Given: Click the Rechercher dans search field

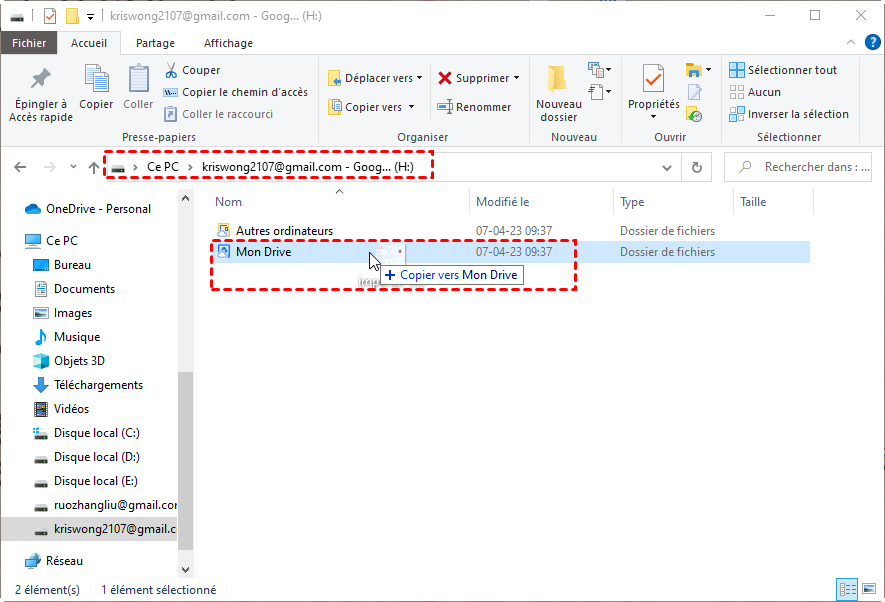Looking at the screenshot, I should tap(798, 167).
